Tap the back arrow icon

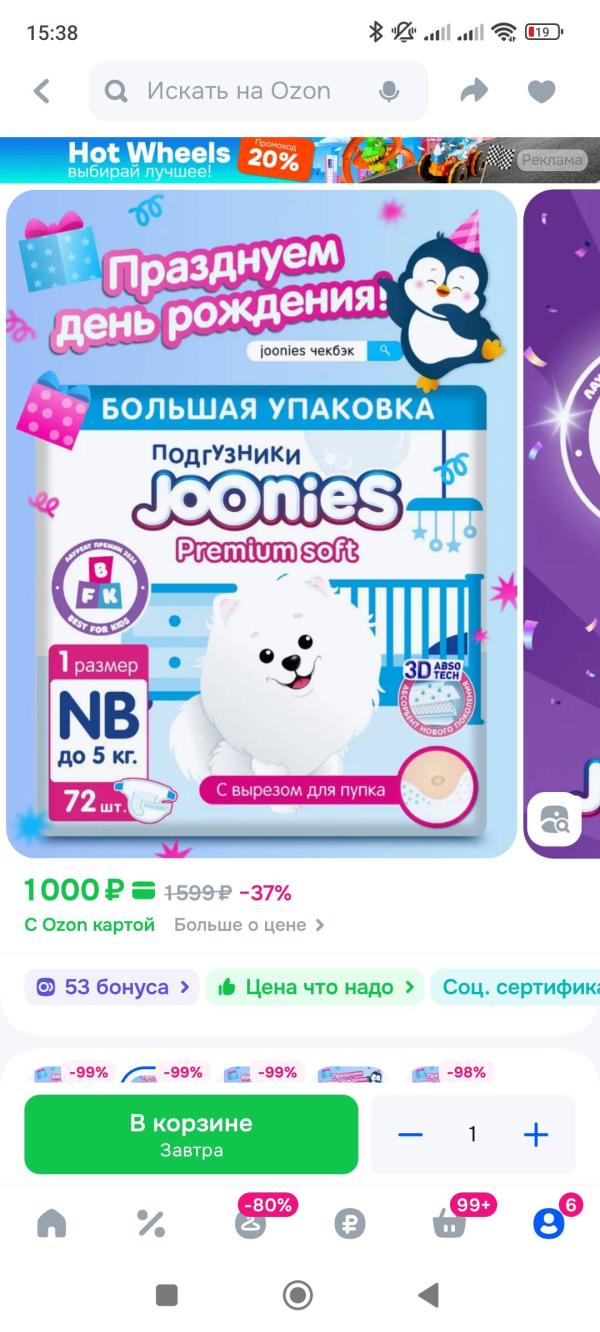[x=41, y=91]
